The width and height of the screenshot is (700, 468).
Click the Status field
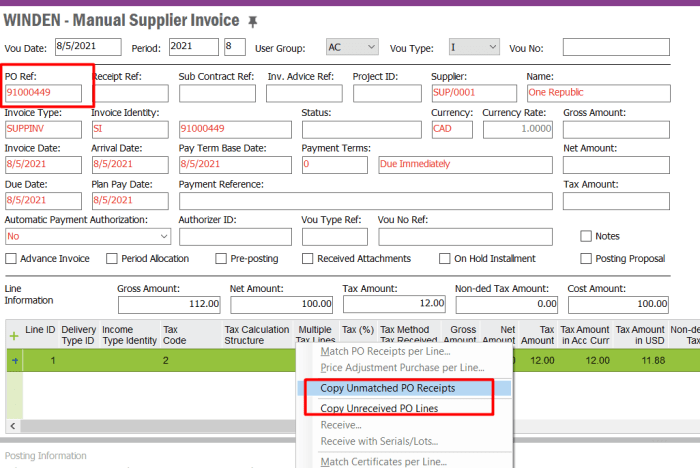click(362, 130)
